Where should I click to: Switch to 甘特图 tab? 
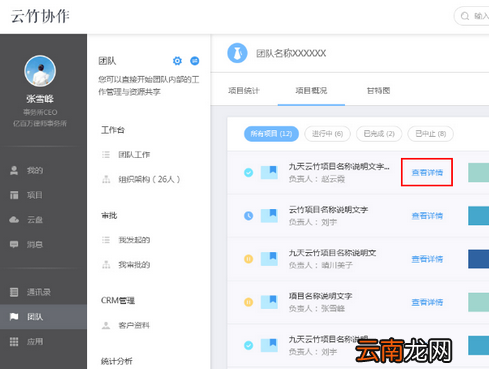(x=378, y=91)
